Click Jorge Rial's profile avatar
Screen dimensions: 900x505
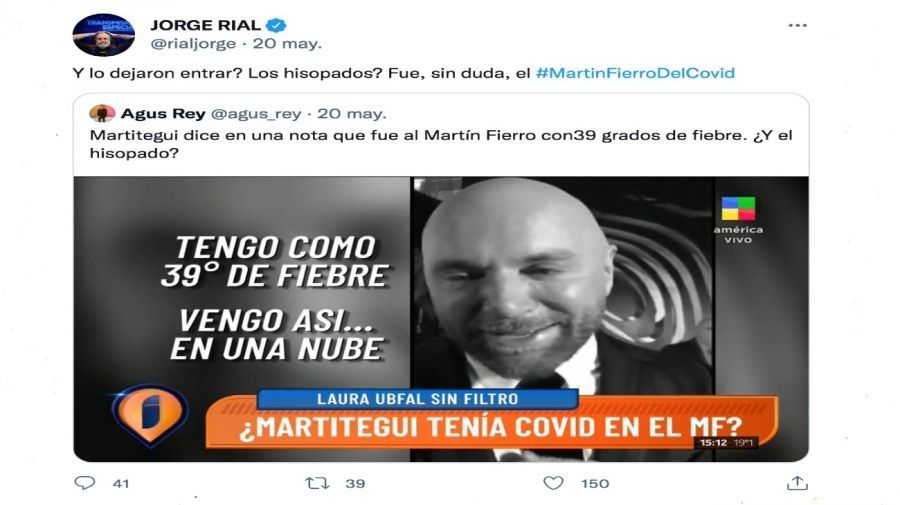click(x=103, y=35)
